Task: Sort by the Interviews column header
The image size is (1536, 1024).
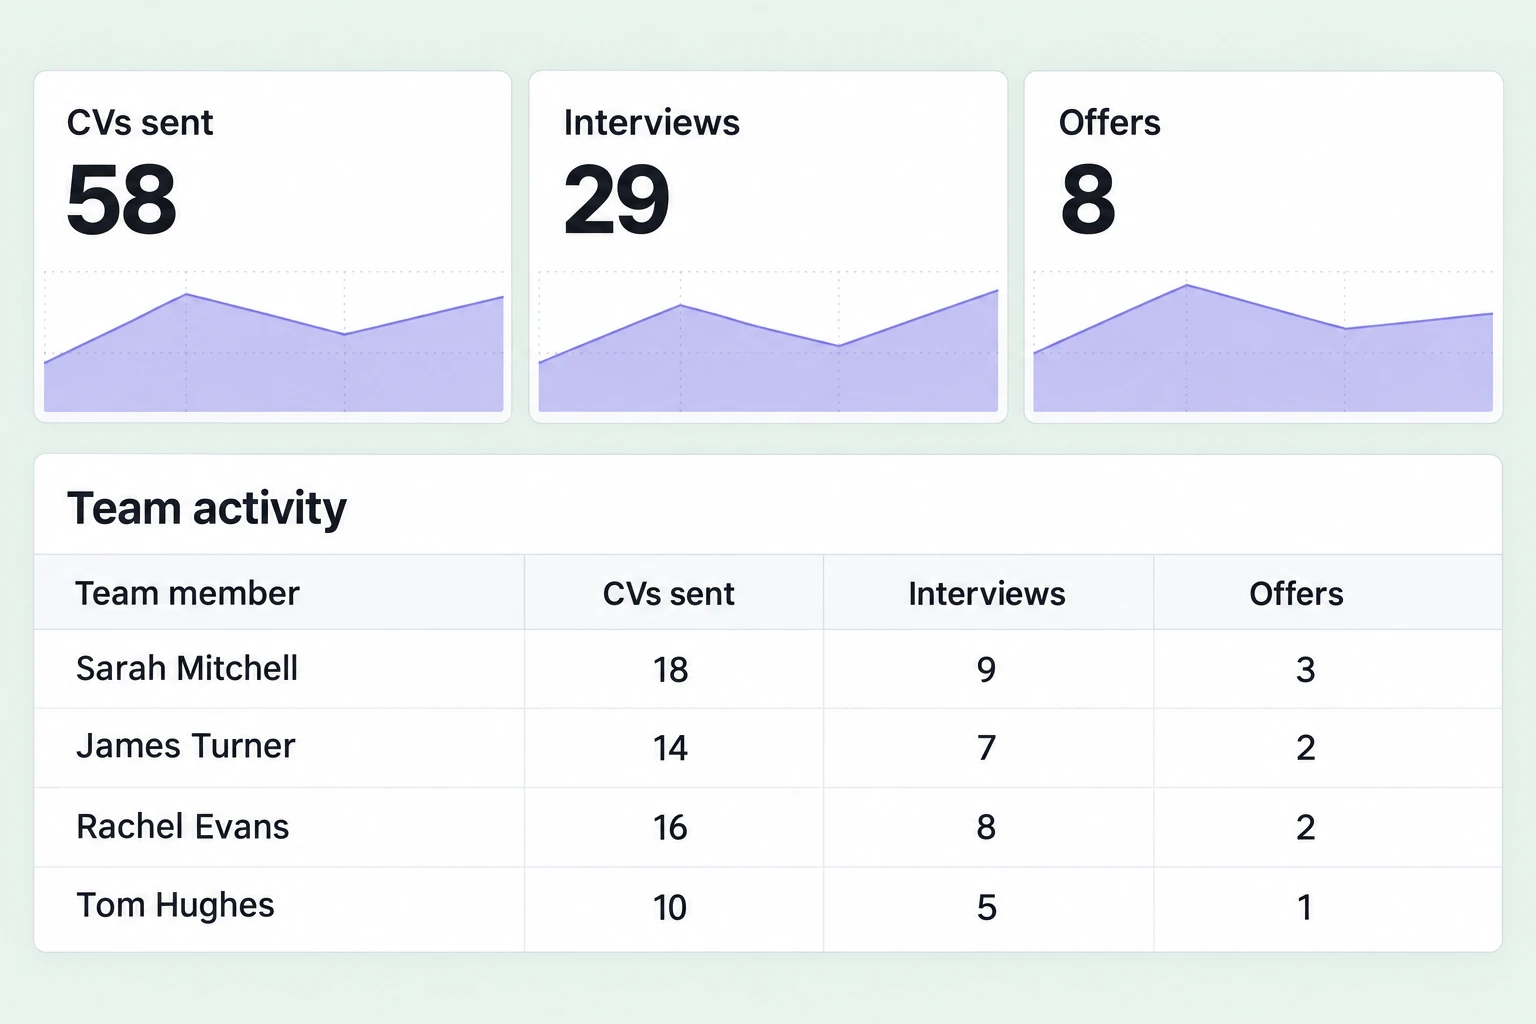Action: pos(986,593)
